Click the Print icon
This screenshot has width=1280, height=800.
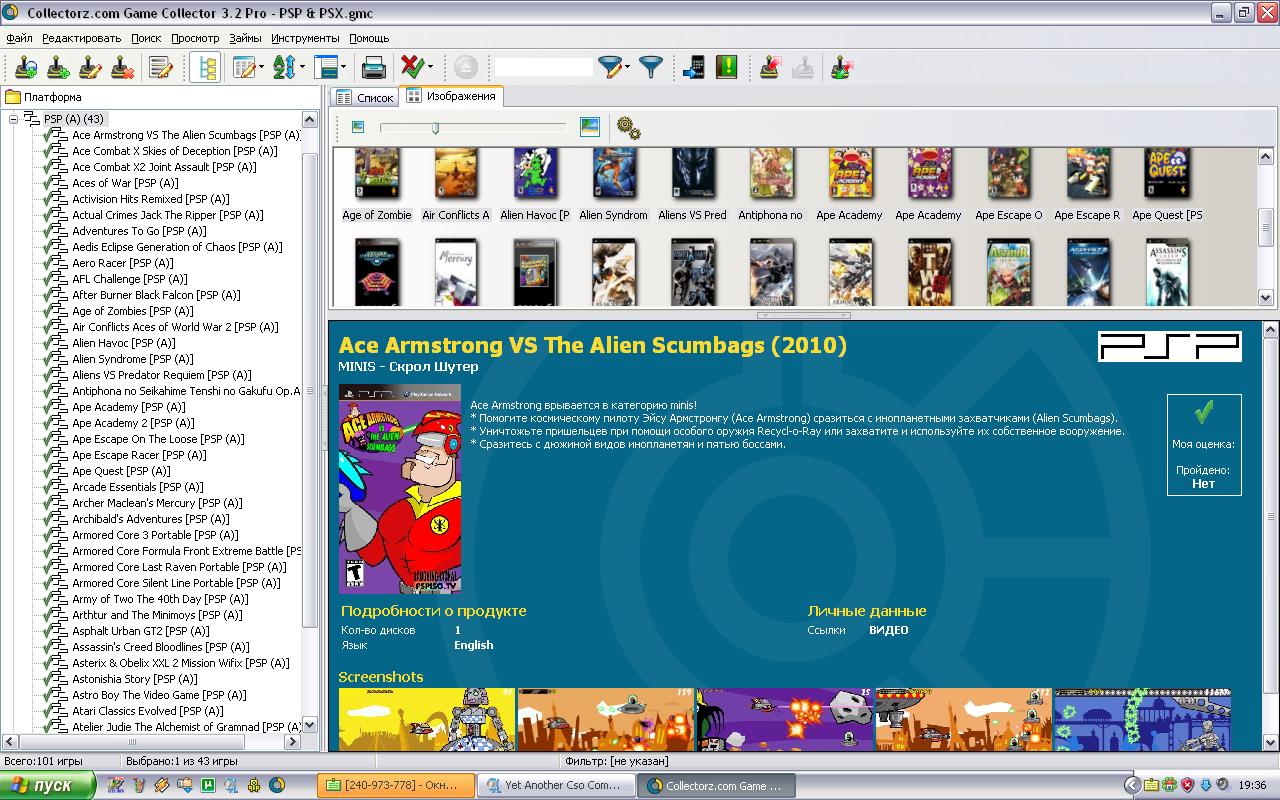[x=374, y=68]
